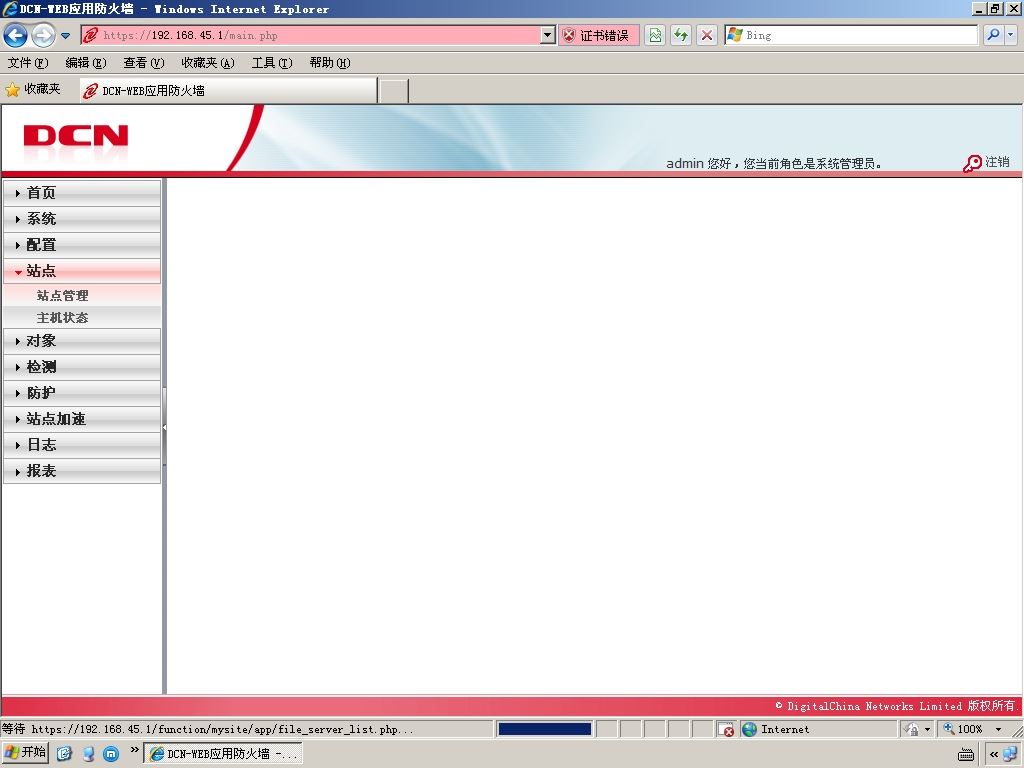Expand the 系统 sidebar menu
Image resolution: width=1024 pixels, height=768 pixels.
coord(82,219)
